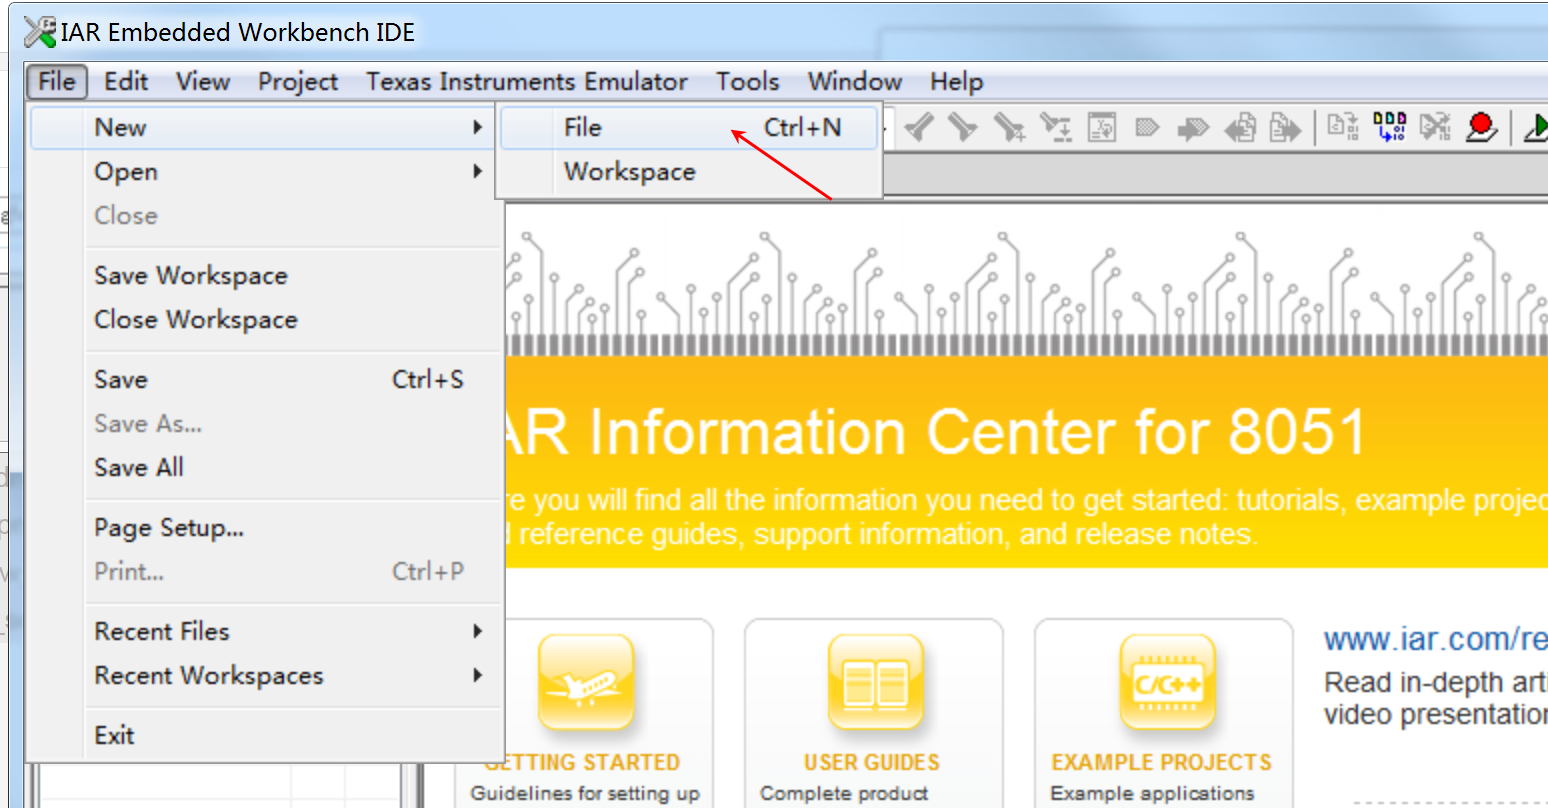Click the Getting Started airplane icon

(x=586, y=683)
